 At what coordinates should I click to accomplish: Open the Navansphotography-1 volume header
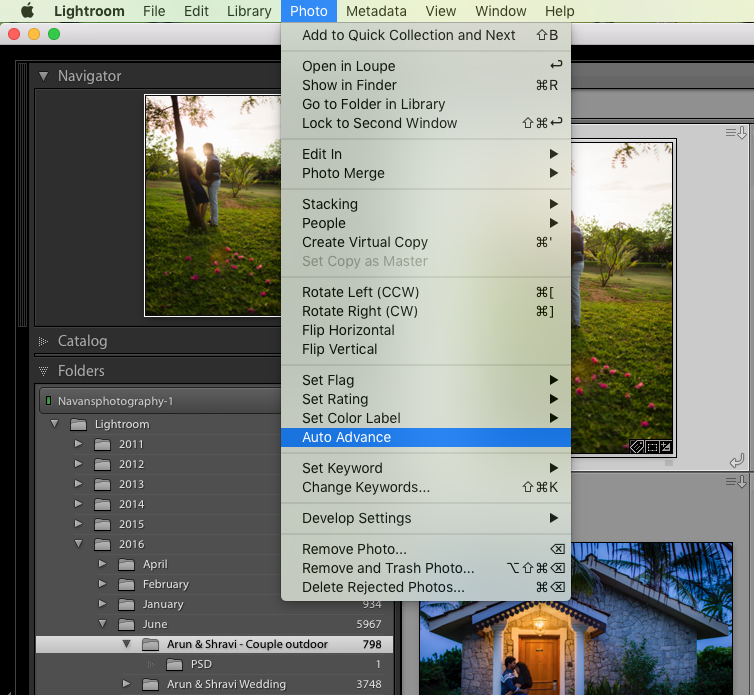point(160,401)
